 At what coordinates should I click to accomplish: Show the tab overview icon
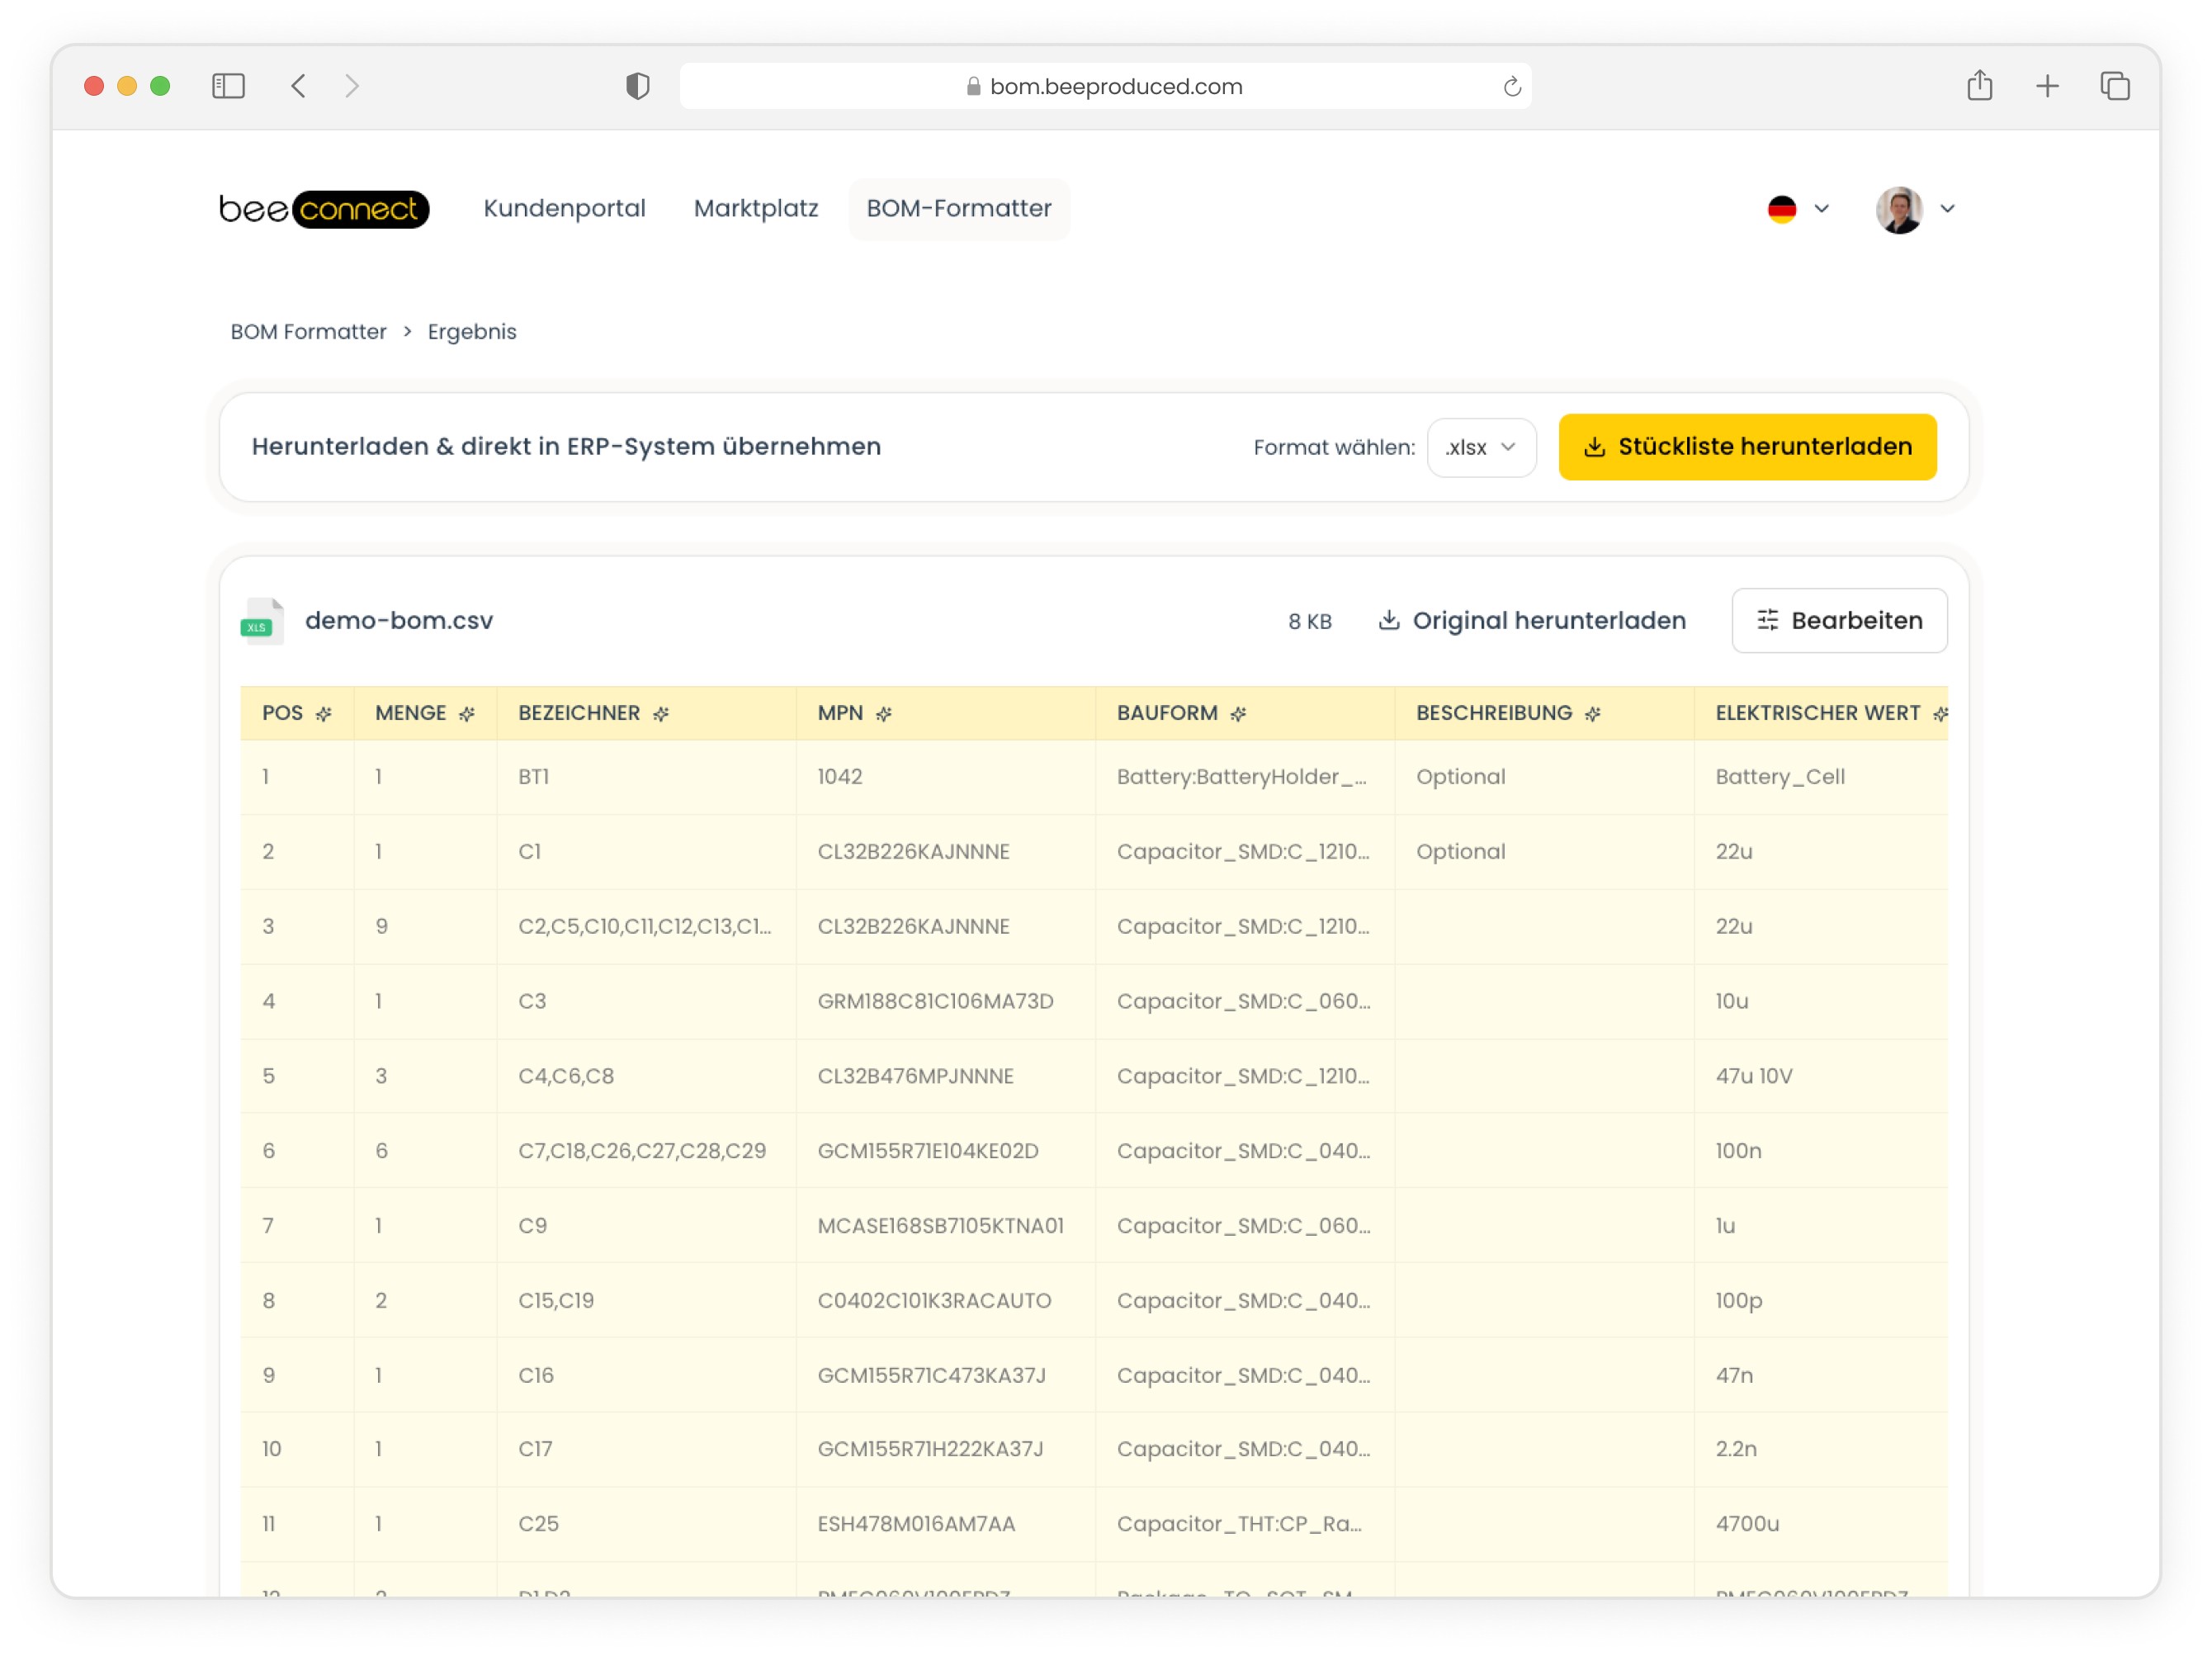tap(2115, 86)
